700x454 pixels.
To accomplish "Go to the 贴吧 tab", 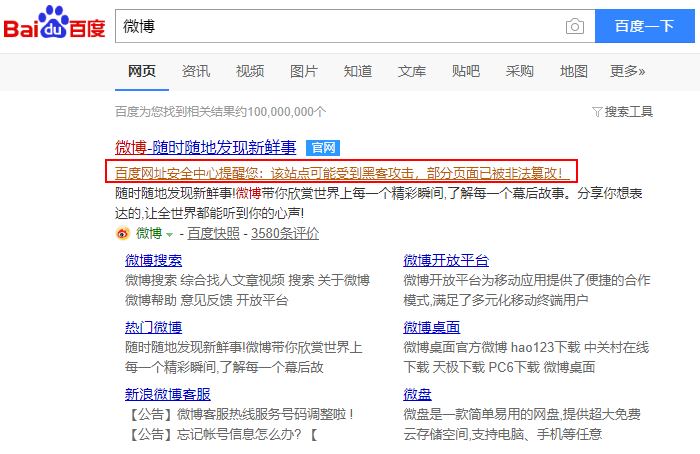I will coord(466,71).
